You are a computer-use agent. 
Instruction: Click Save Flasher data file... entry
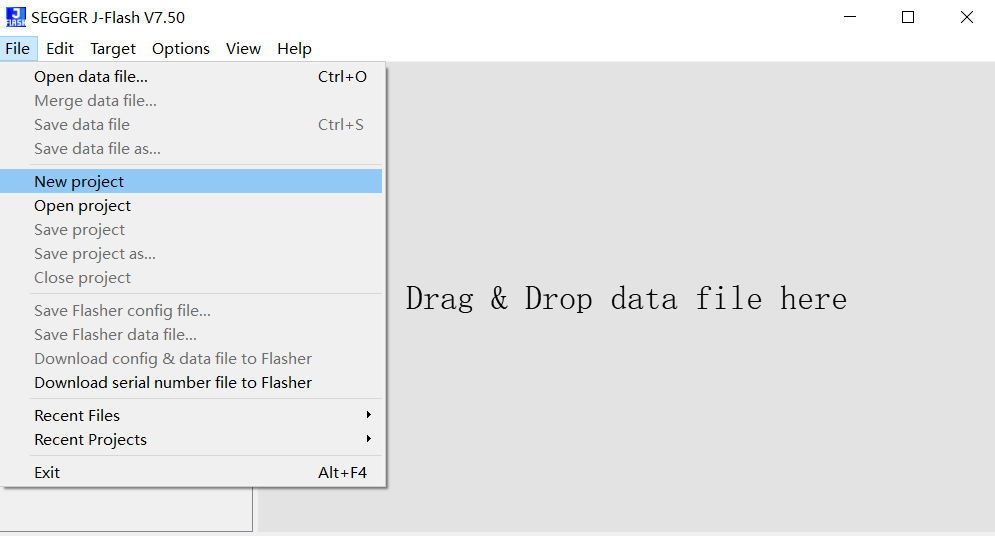(x=192, y=335)
